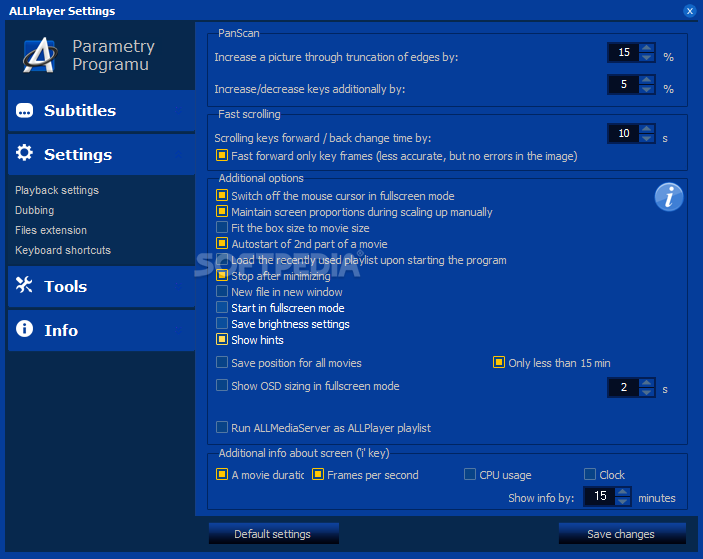
Task: Increase OSD sizing seconds value
Action: (x=646, y=382)
